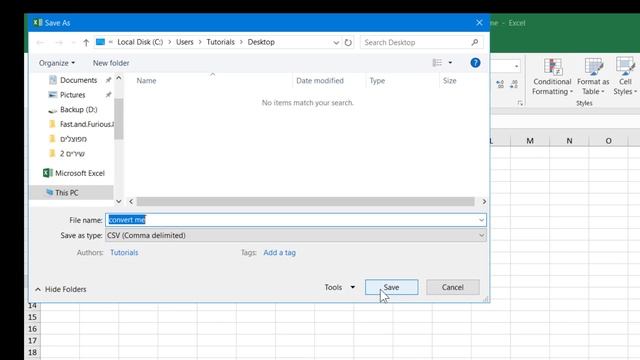This screenshot has width=640, height=360.
Task: Click Tutorials author link
Action: point(124,253)
